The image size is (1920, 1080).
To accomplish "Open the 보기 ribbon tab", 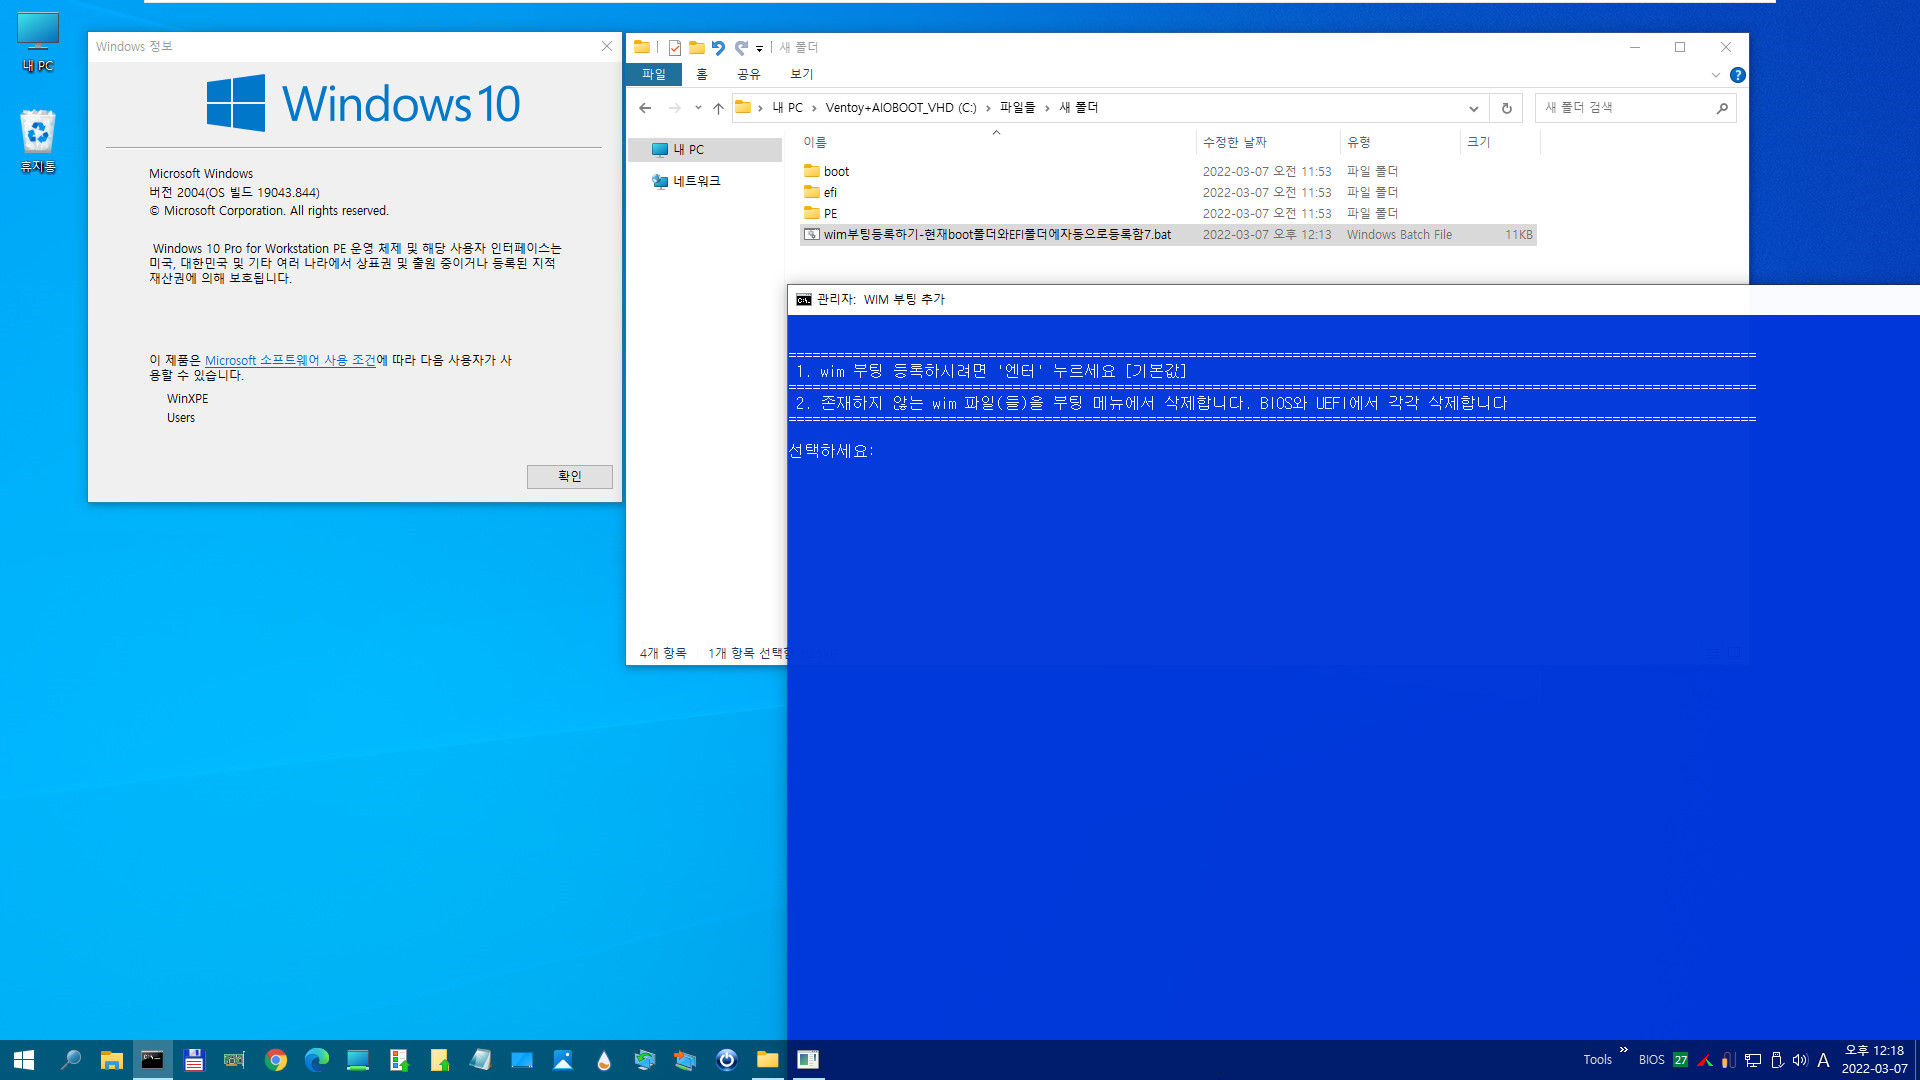I will [x=802, y=75].
